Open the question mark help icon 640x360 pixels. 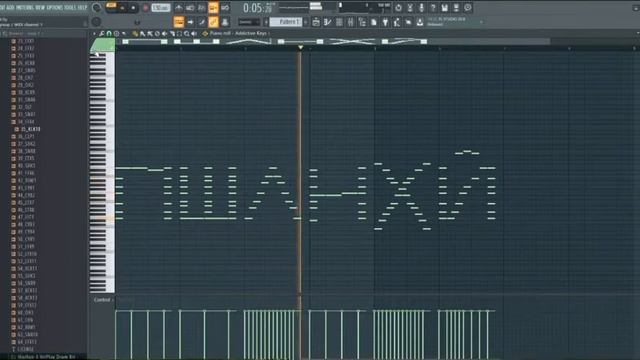(433, 7)
